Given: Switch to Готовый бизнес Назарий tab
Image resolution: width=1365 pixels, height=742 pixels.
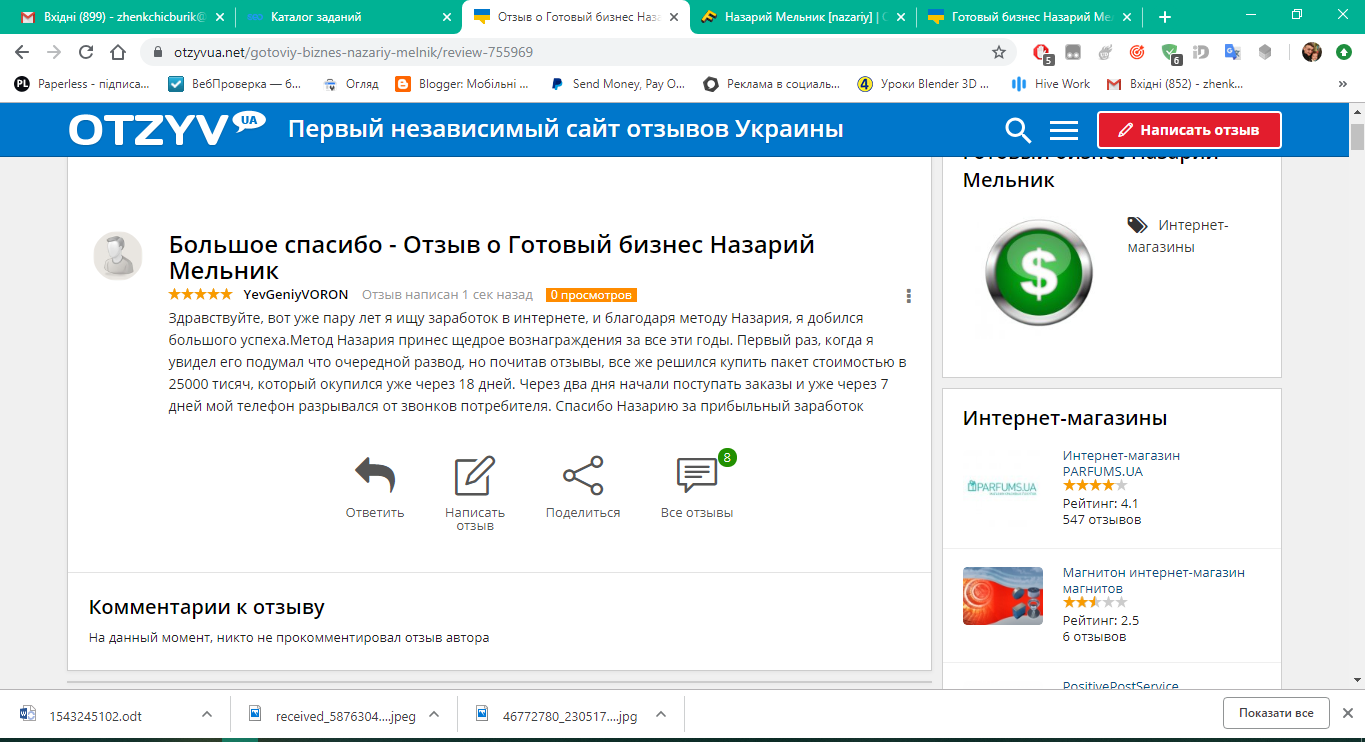Looking at the screenshot, I should click(x=1029, y=17).
